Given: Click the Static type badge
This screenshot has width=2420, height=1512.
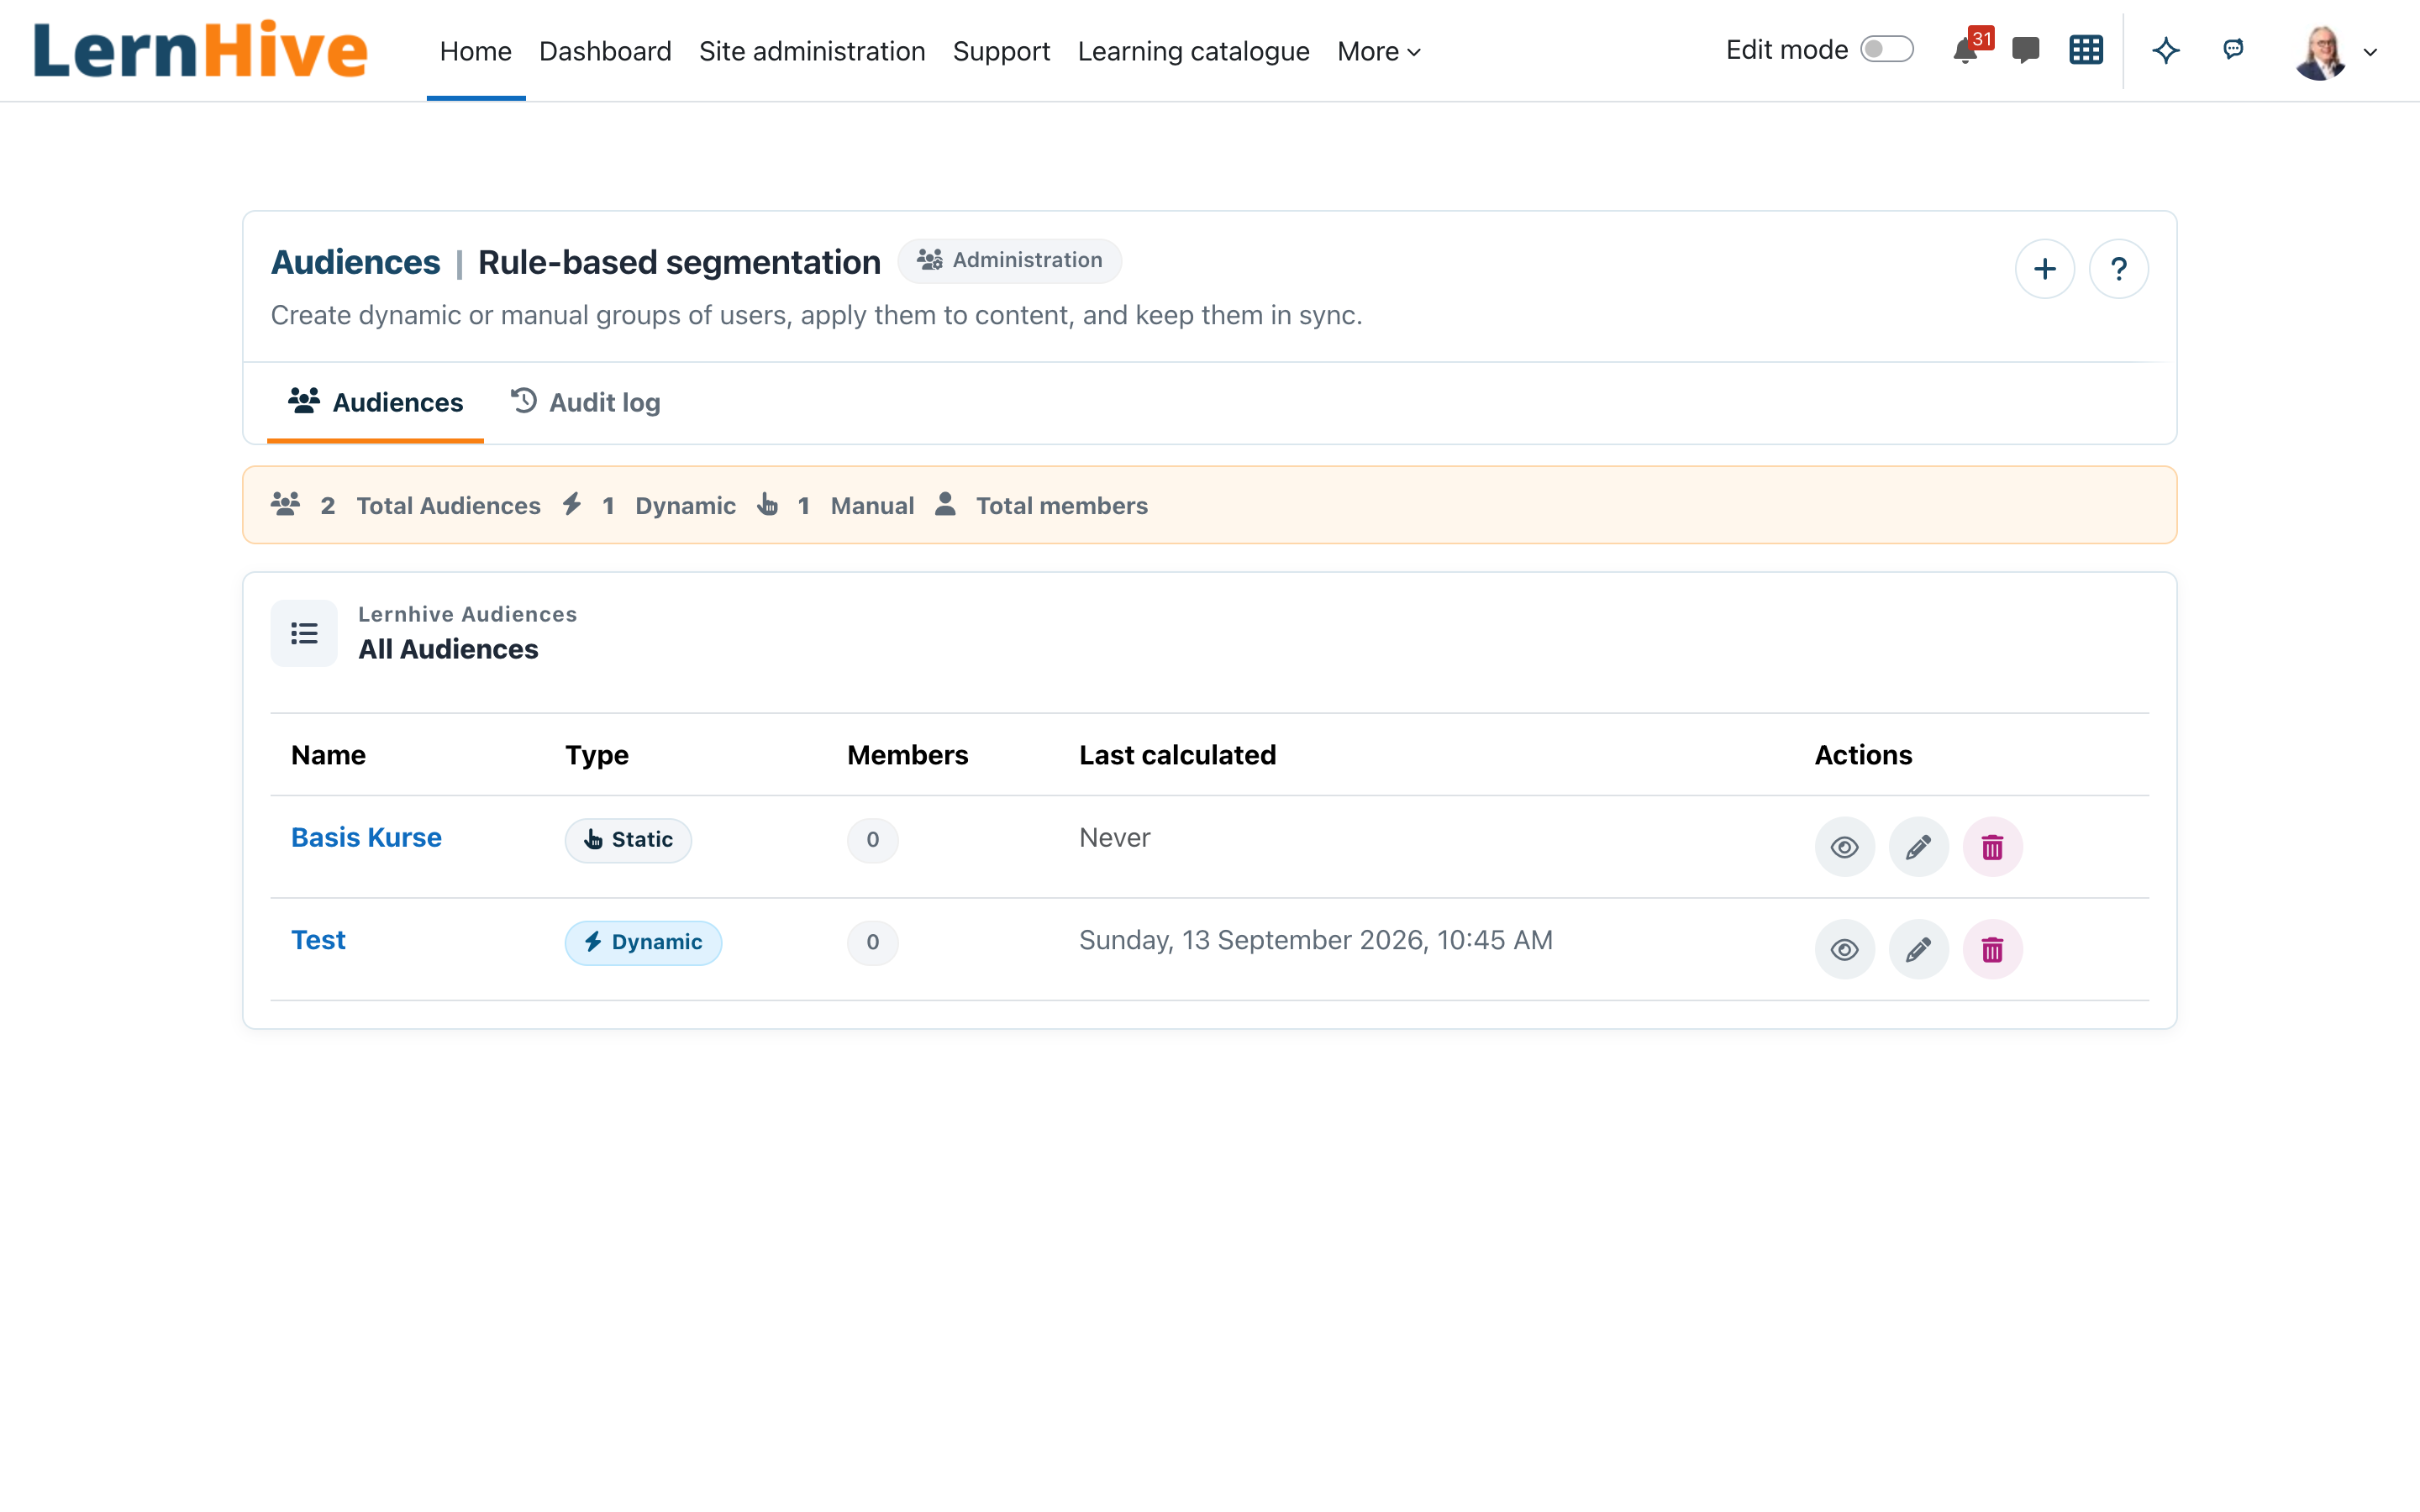Looking at the screenshot, I should point(628,839).
